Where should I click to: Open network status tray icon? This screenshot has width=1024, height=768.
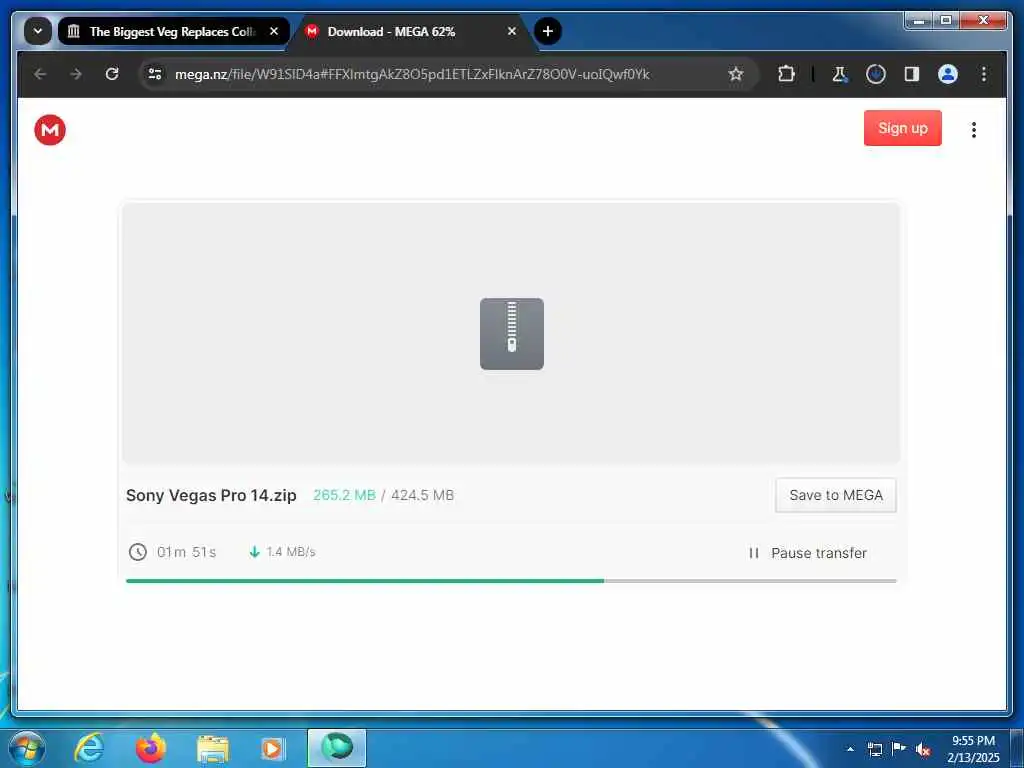875,749
